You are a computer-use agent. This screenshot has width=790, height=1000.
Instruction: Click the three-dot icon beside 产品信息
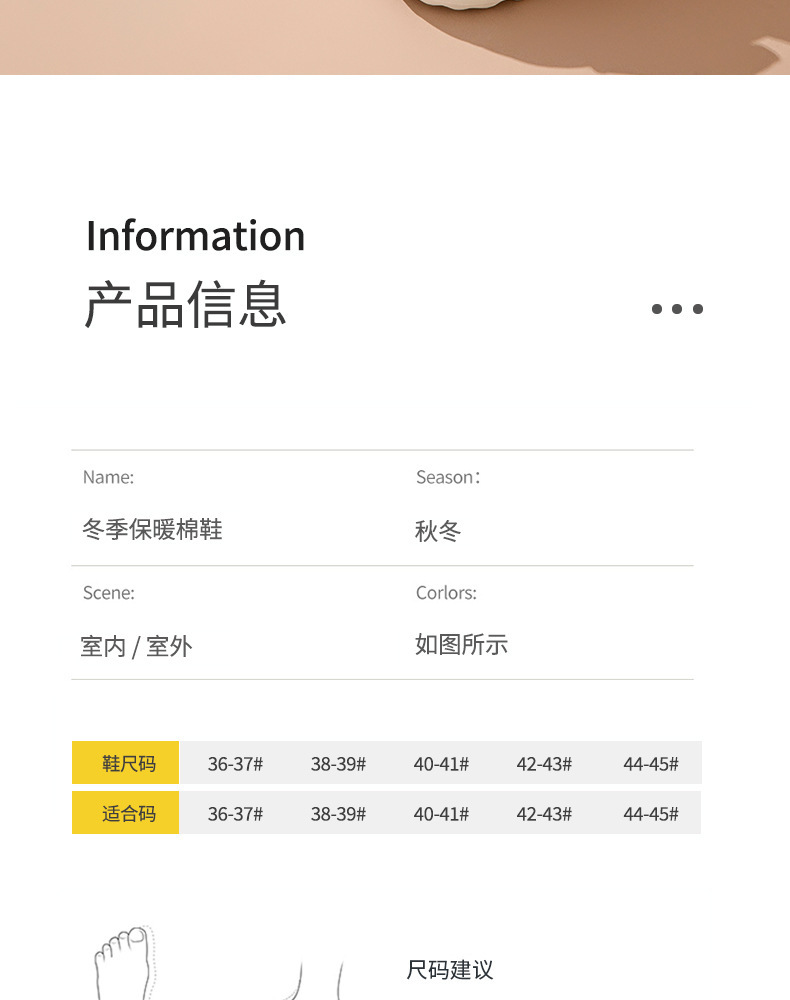coord(677,309)
